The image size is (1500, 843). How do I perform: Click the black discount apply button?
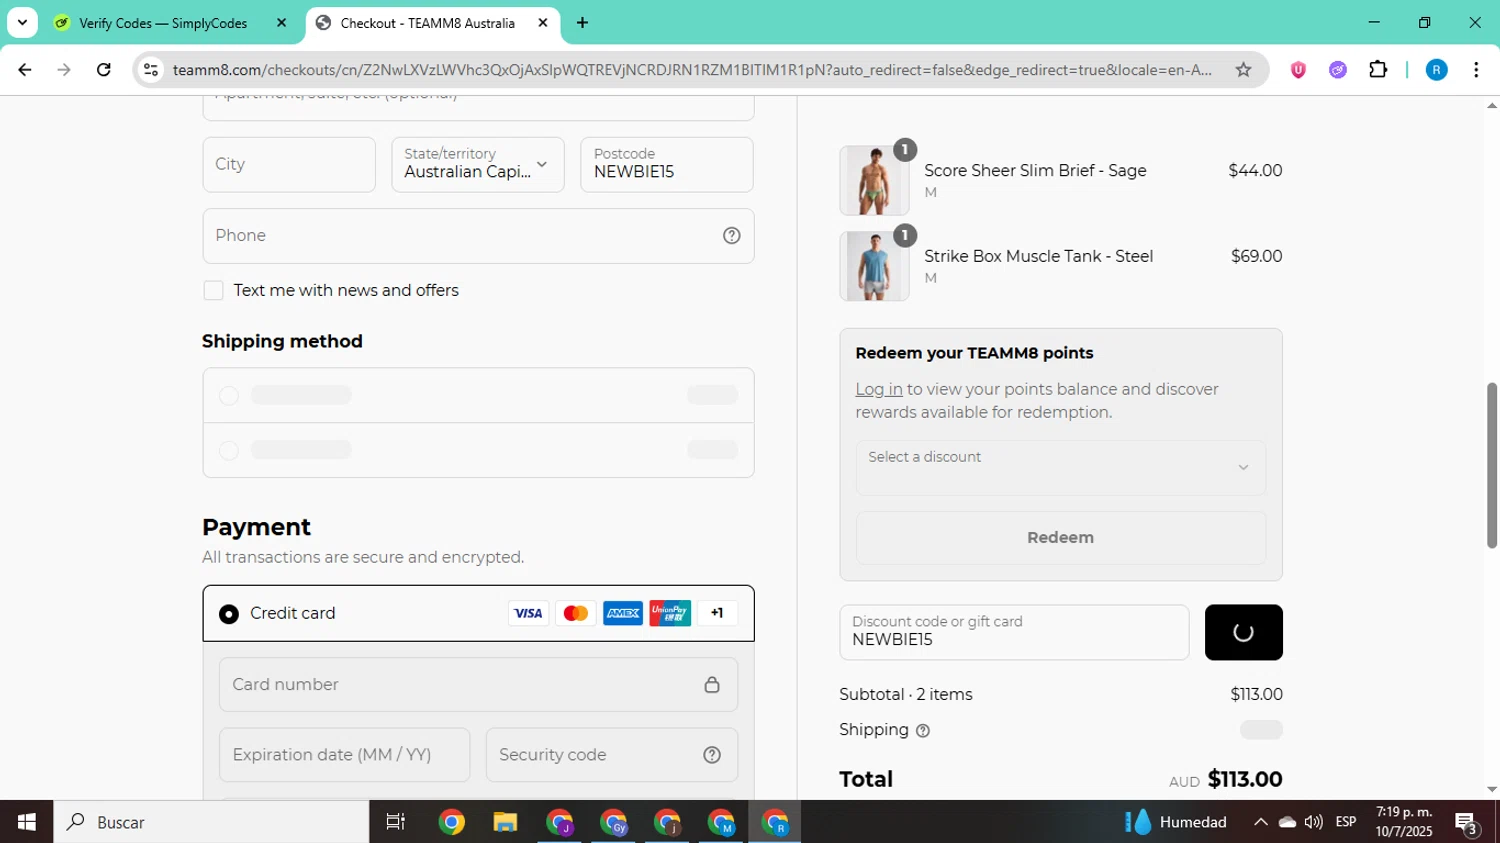point(1244,632)
